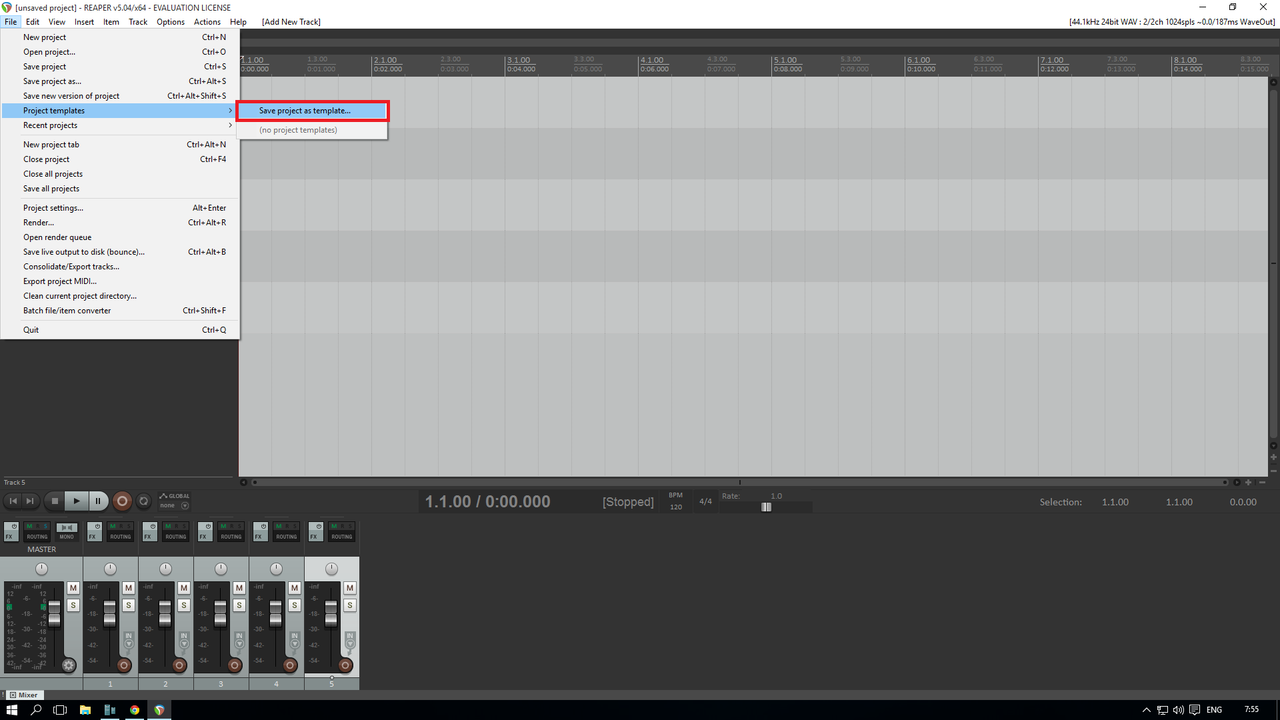1280x720 pixels.
Task: Open the Options menu in menu bar
Action: [170, 21]
